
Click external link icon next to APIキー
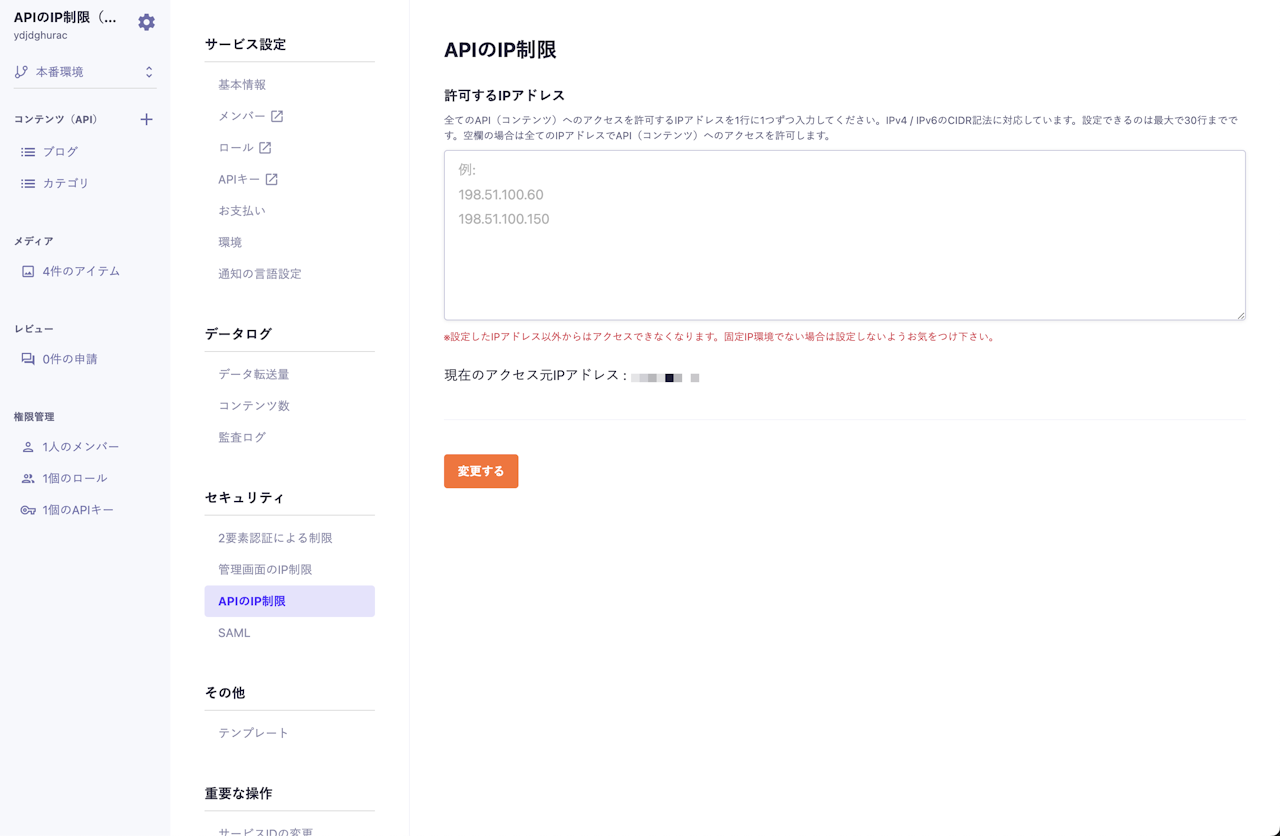click(271, 180)
